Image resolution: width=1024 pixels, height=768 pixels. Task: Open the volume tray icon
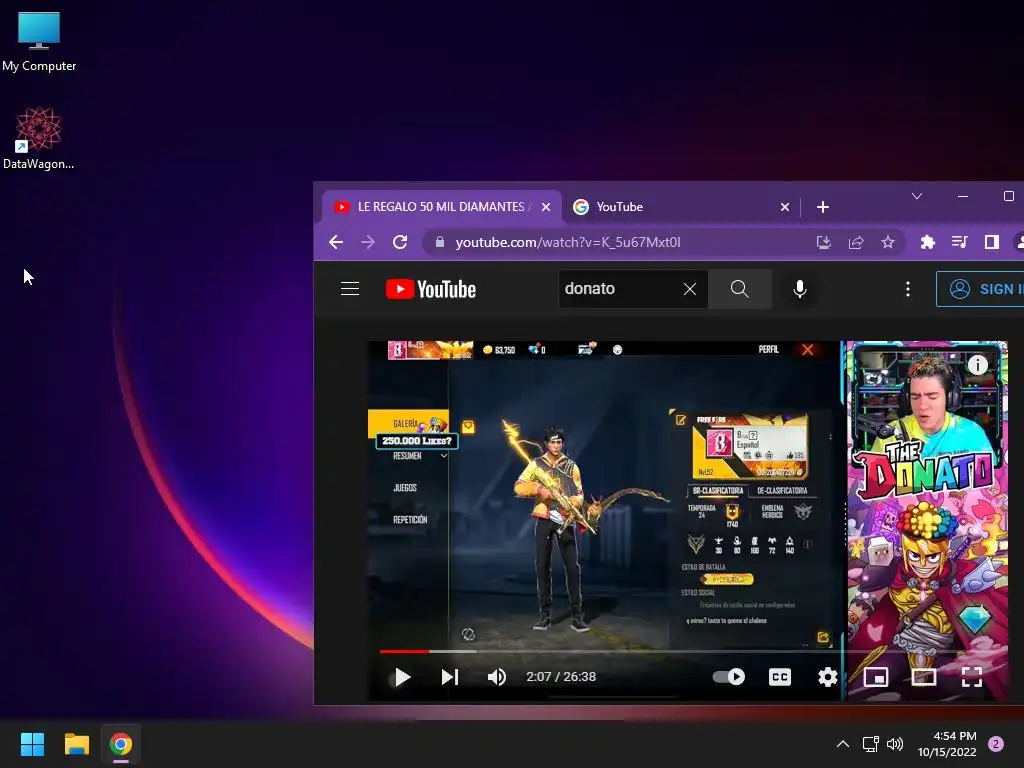(x=895, y=744)
